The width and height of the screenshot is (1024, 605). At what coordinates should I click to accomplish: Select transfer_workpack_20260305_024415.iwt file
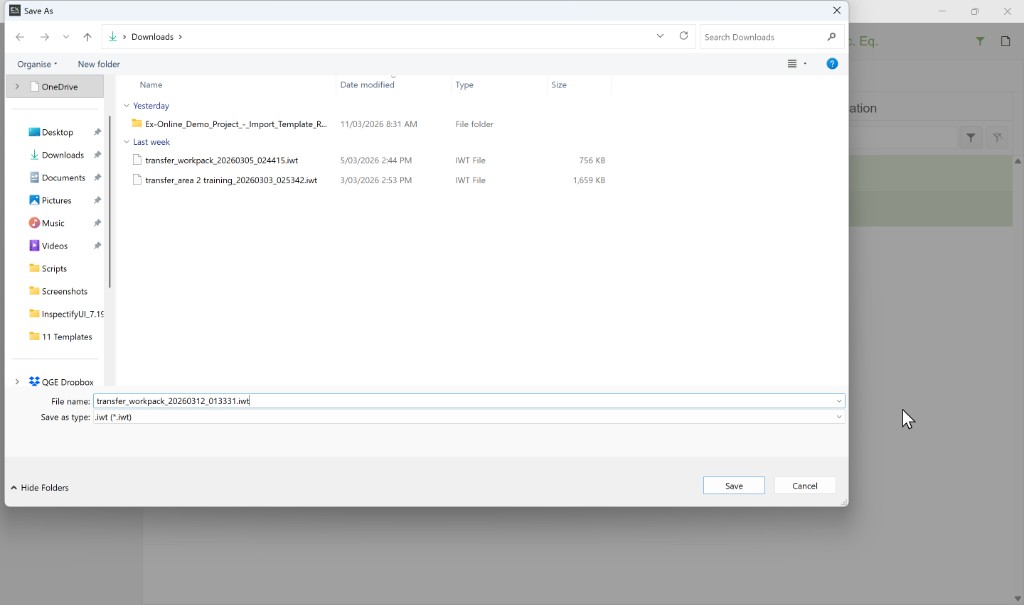[x=221, y=160]
